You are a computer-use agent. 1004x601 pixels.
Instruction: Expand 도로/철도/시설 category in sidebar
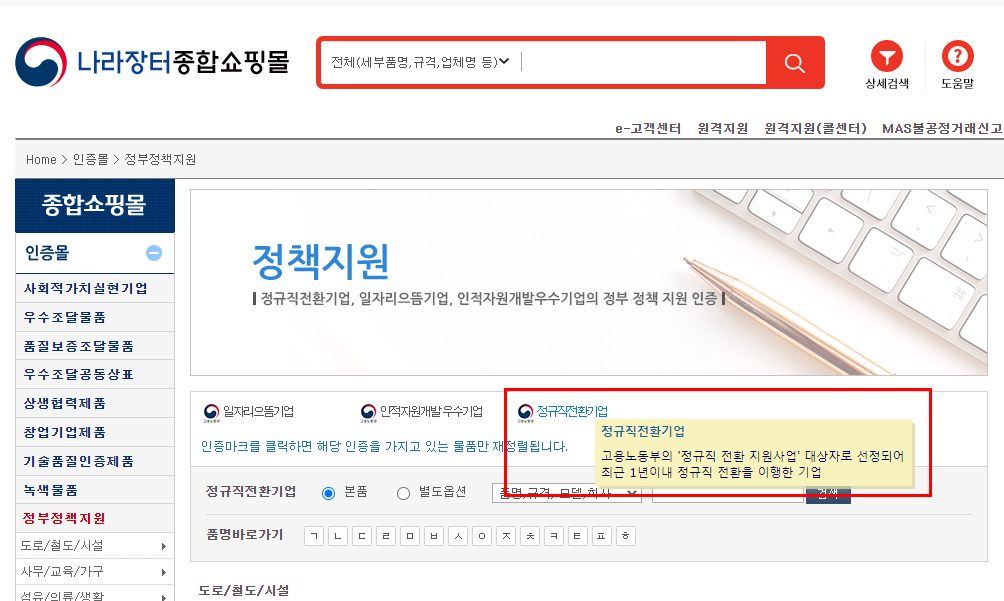coord(95,546)
